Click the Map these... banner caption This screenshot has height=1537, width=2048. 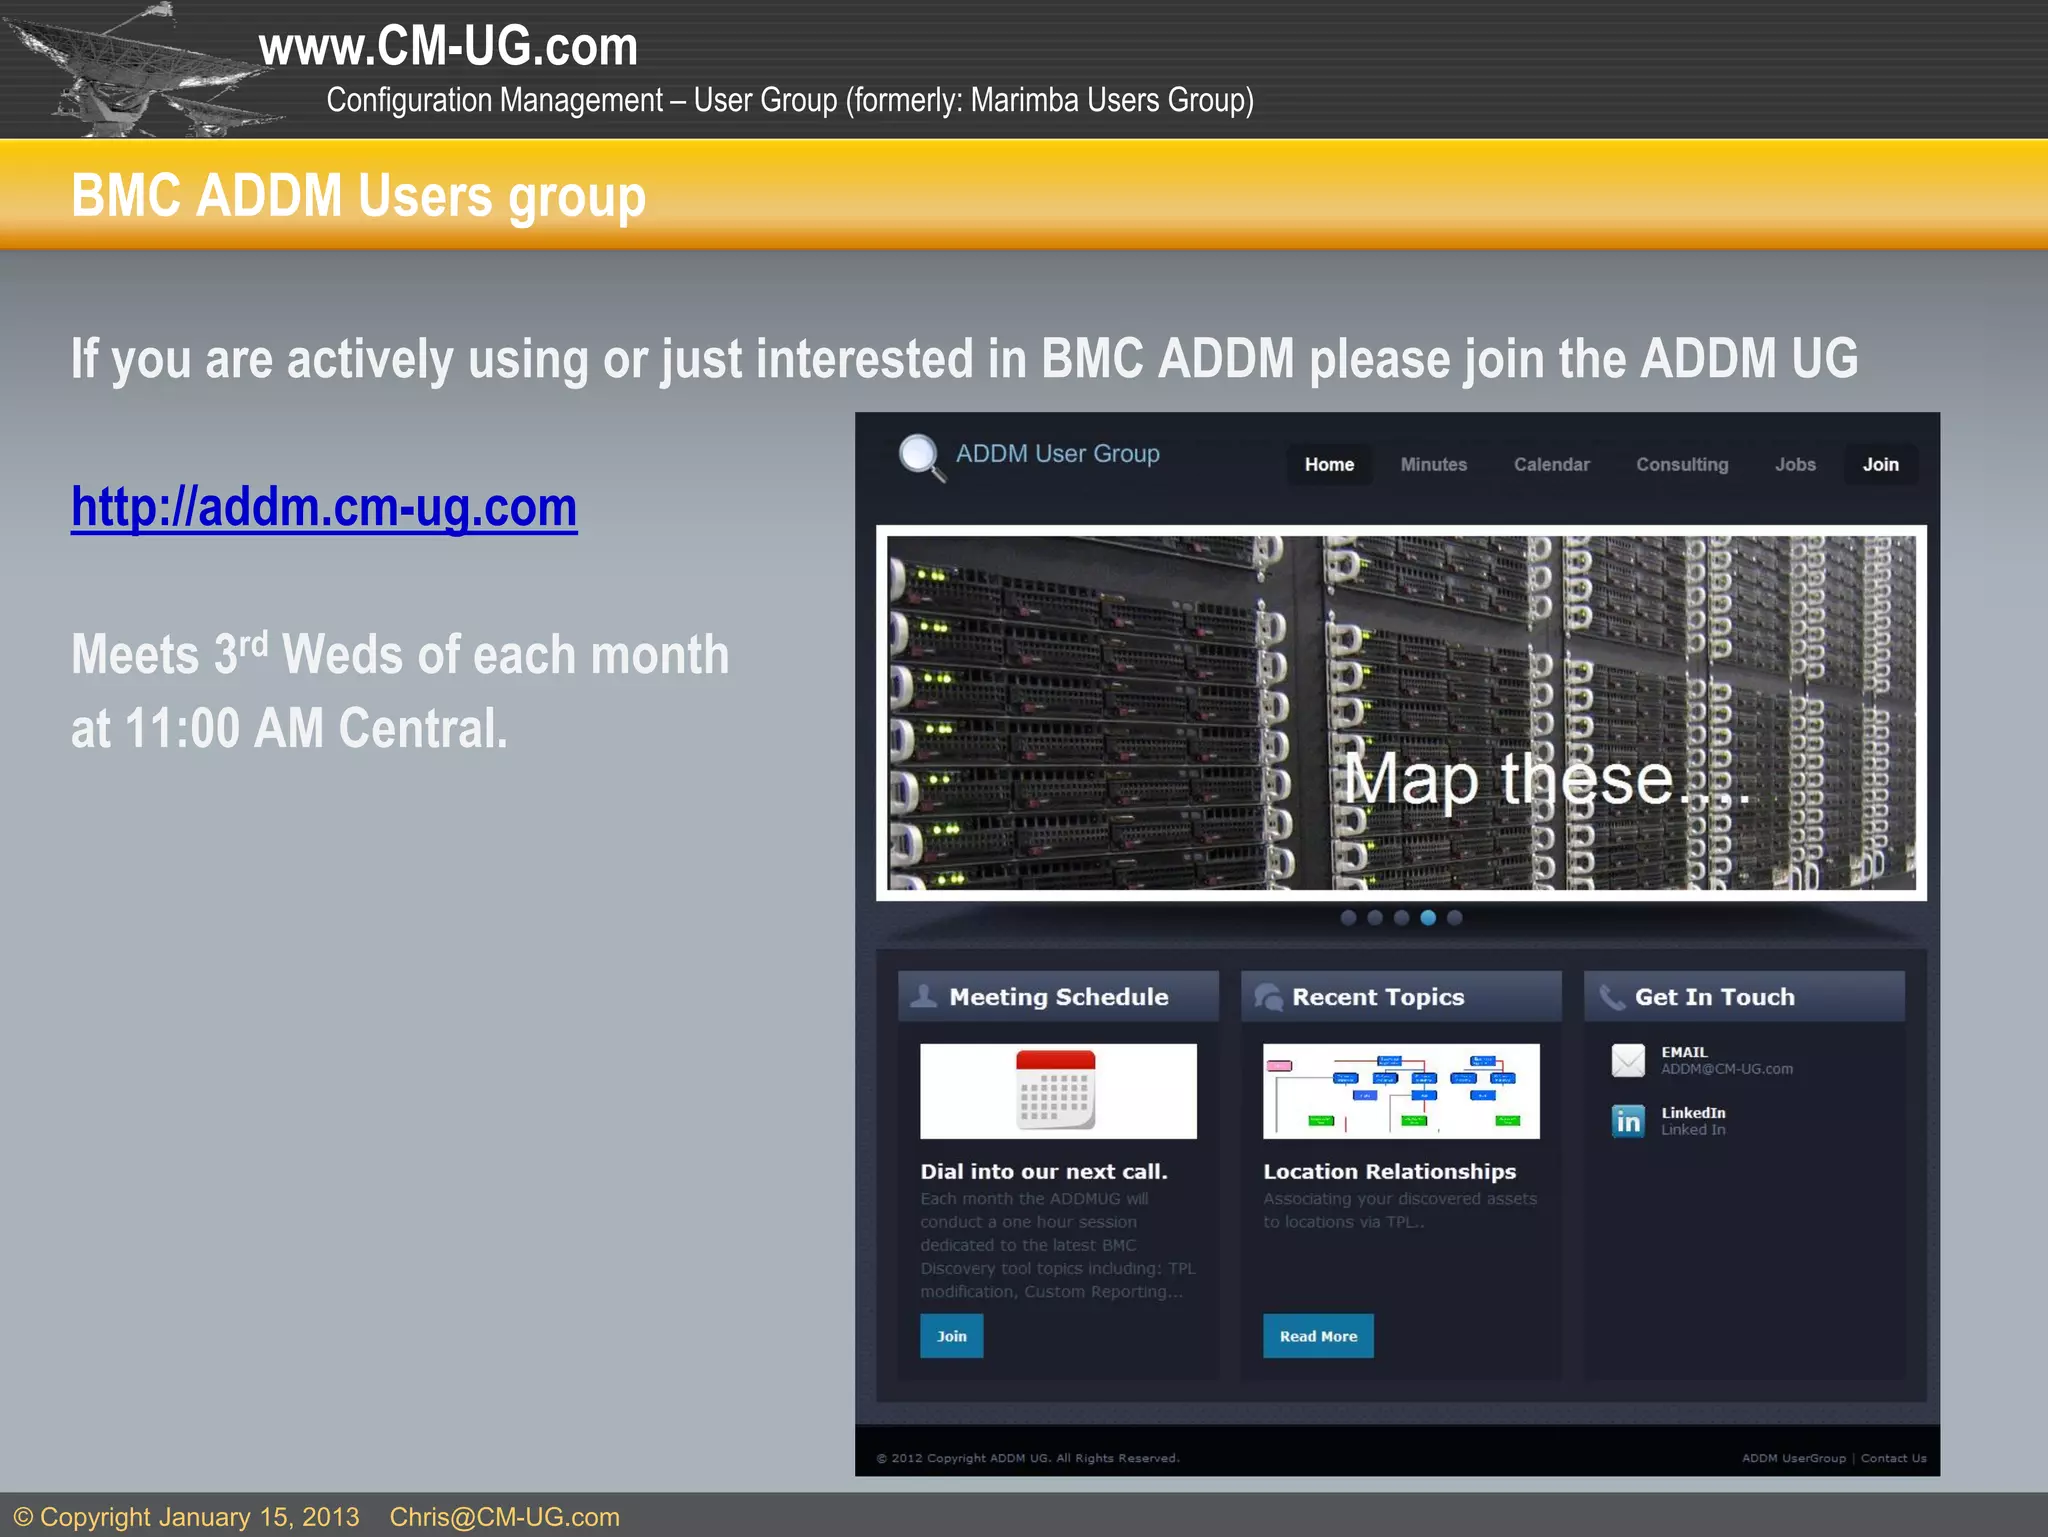pos(1546,778)
